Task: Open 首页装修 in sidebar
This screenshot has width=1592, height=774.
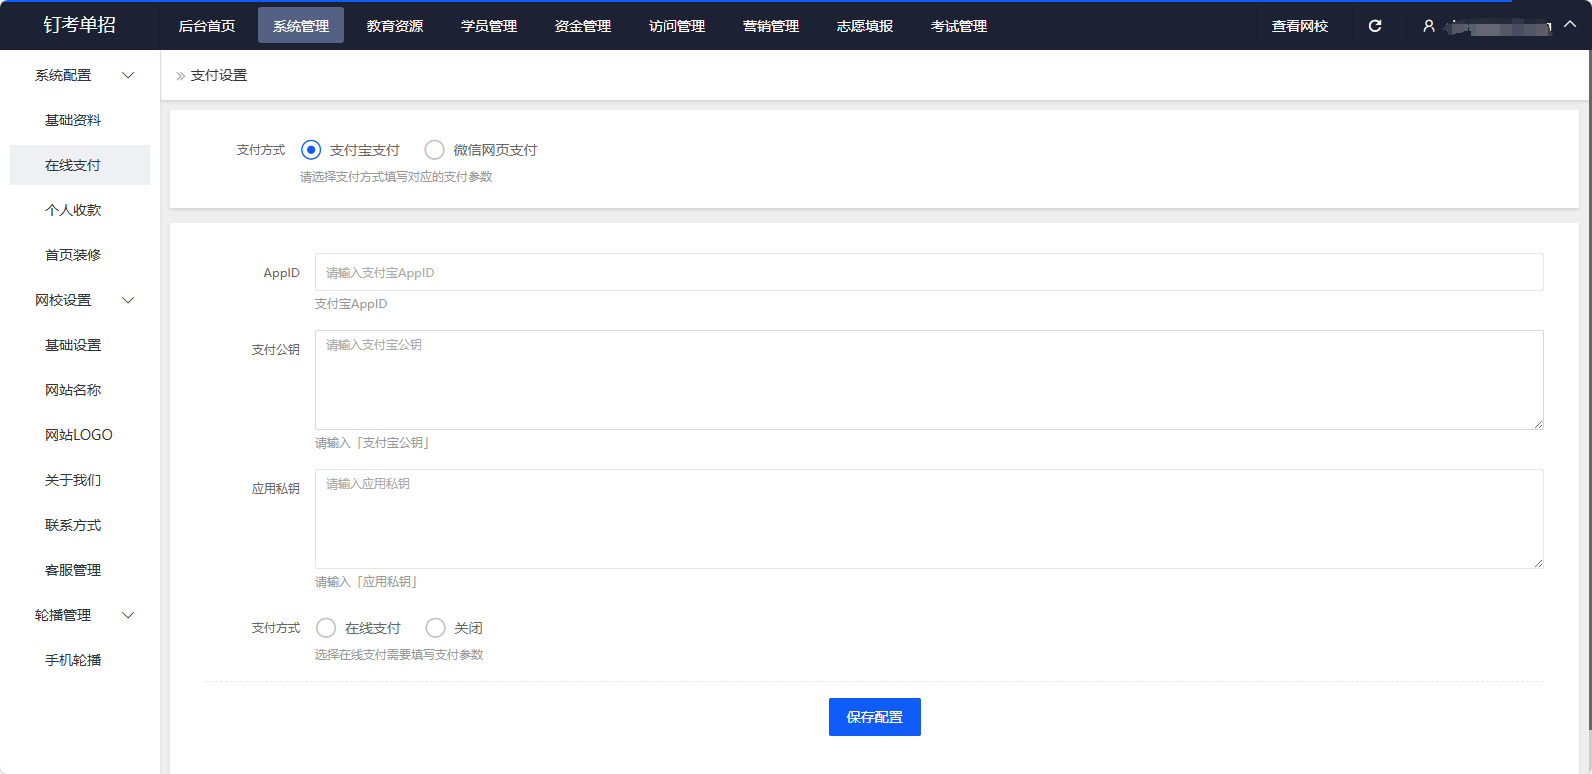Action: click(73, 255)
